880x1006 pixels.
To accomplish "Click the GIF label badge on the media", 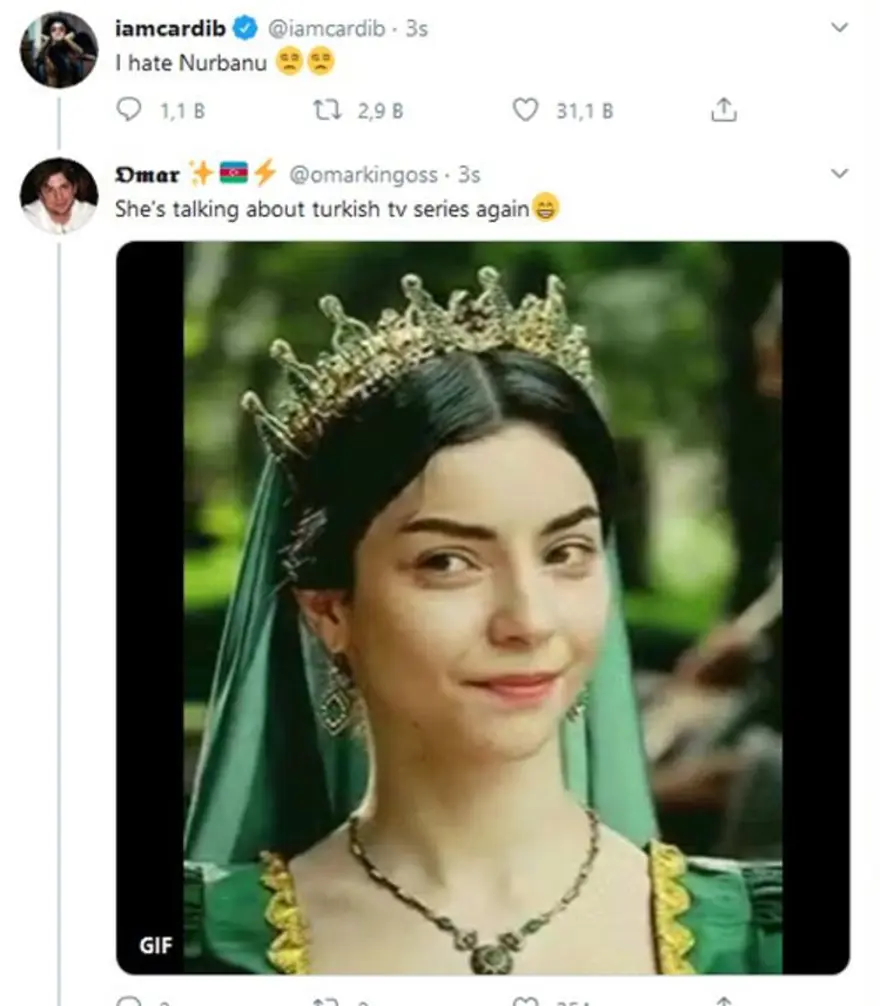I will tap(156, 945).
